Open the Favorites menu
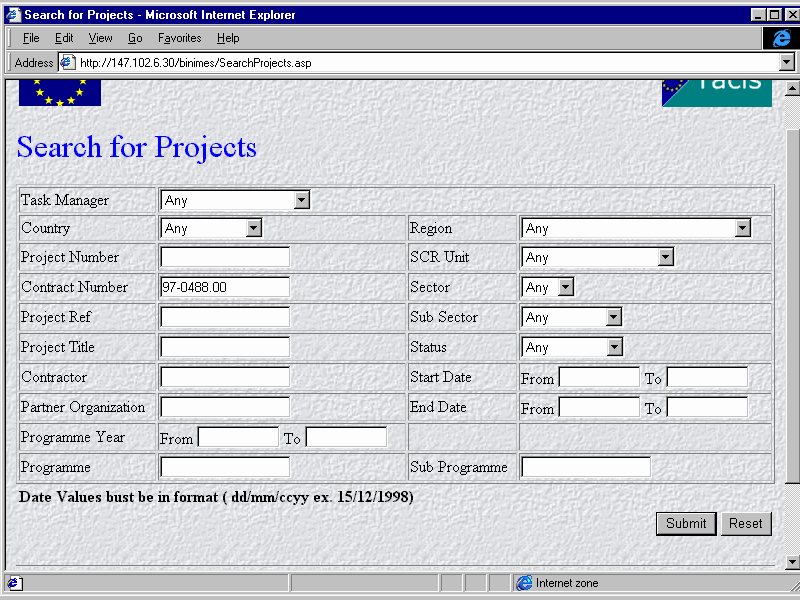The width and height of the screenshot is (800, 600). tap(179, 38)
